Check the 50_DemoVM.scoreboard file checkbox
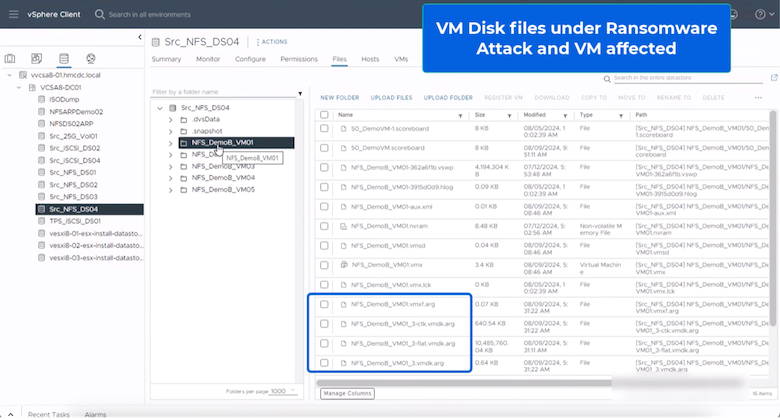The width and height of the screenshot is (780, 420). [324, 148]
